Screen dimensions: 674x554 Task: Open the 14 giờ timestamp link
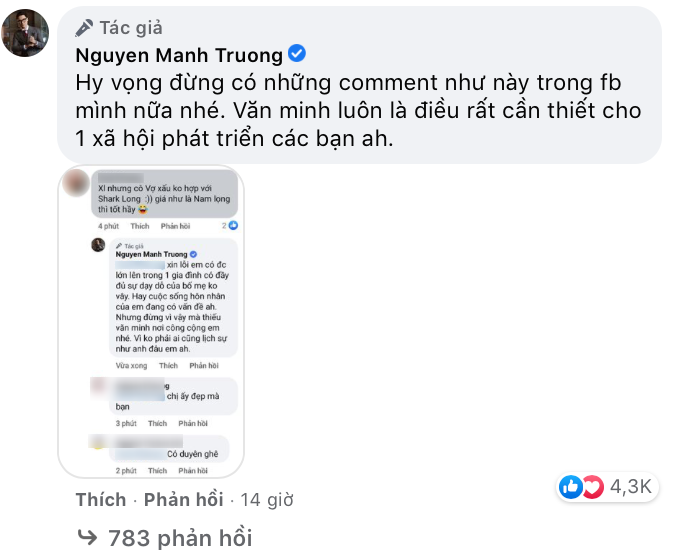(267, 500)
